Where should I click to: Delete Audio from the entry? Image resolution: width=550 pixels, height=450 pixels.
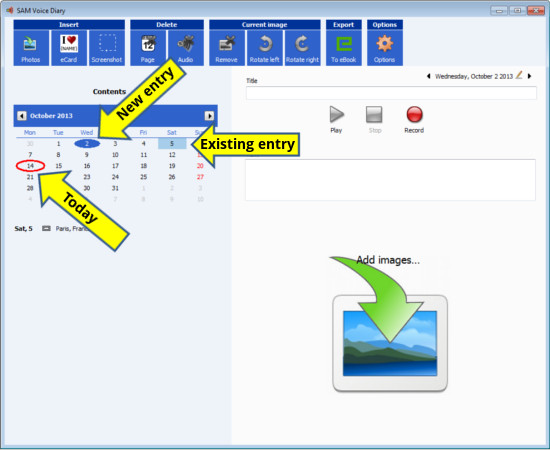point(186,48)
